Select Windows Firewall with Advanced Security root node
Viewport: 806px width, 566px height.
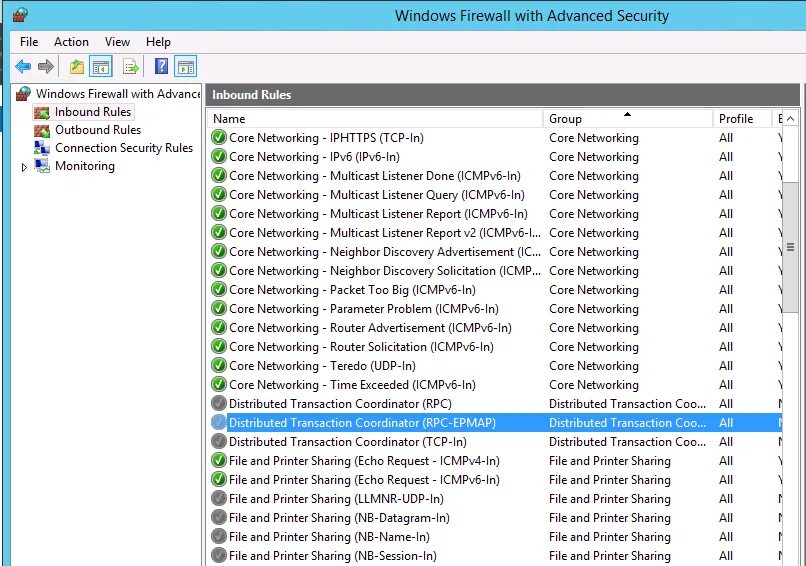[118, 94]
